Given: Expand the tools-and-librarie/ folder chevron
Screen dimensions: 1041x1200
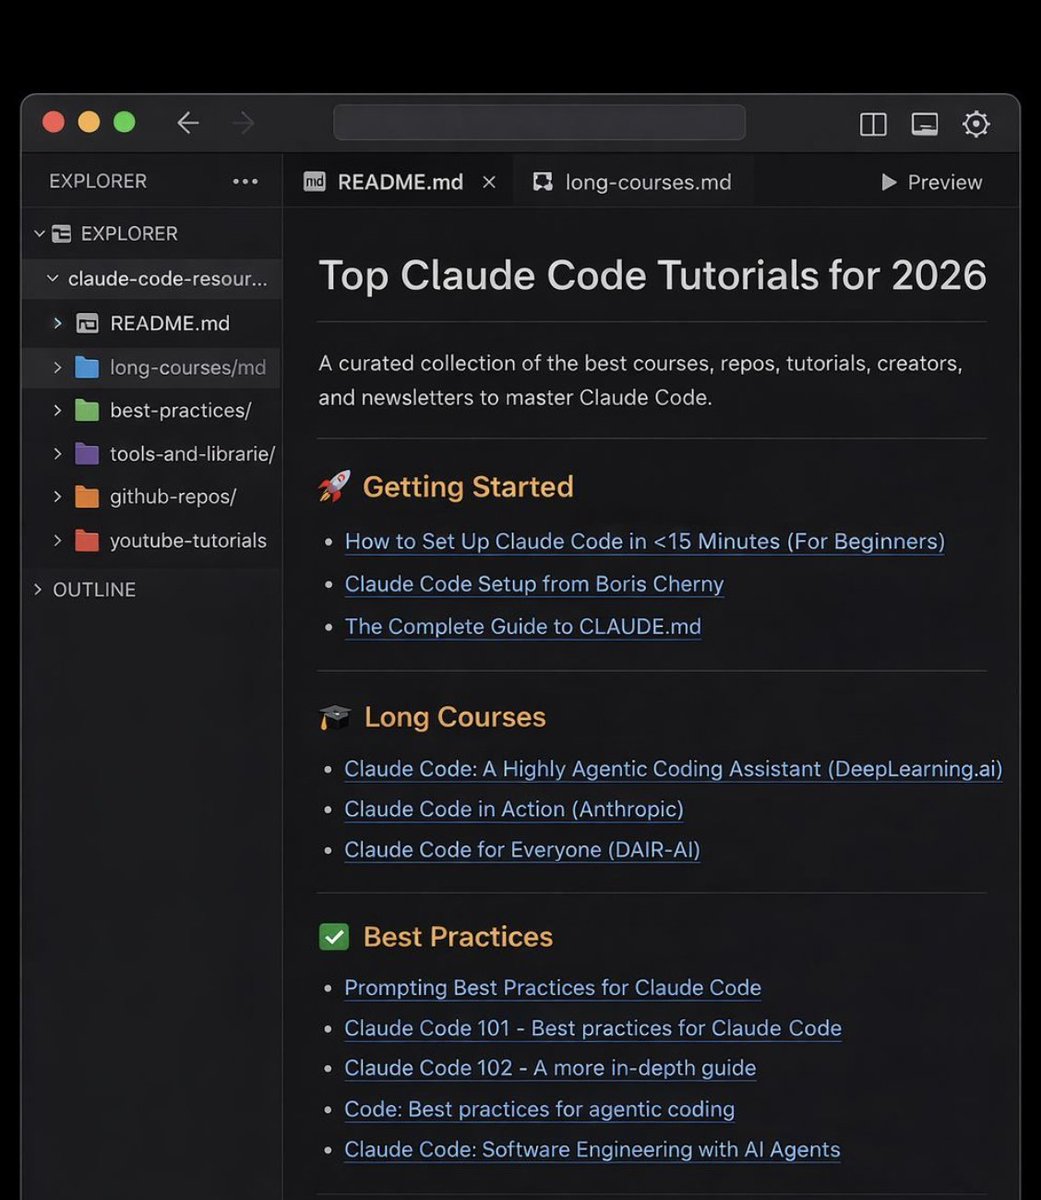Looking at the screenshot, I should point(57,454).
